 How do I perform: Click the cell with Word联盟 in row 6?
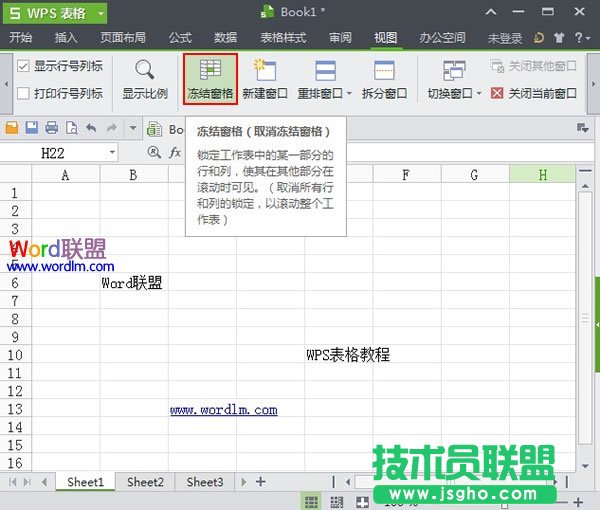132,283
